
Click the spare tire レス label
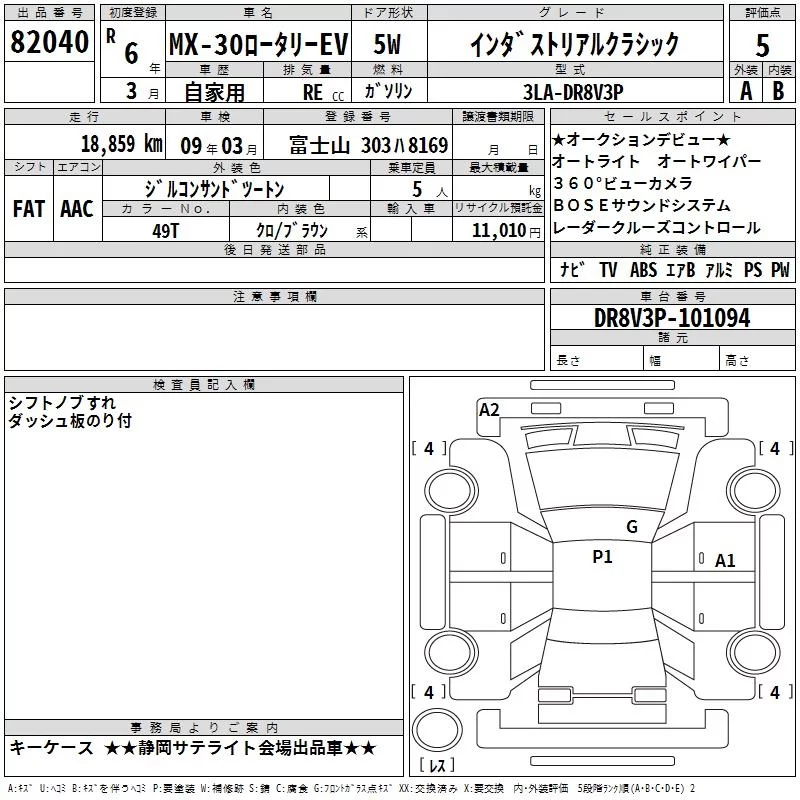click(437, 765)
